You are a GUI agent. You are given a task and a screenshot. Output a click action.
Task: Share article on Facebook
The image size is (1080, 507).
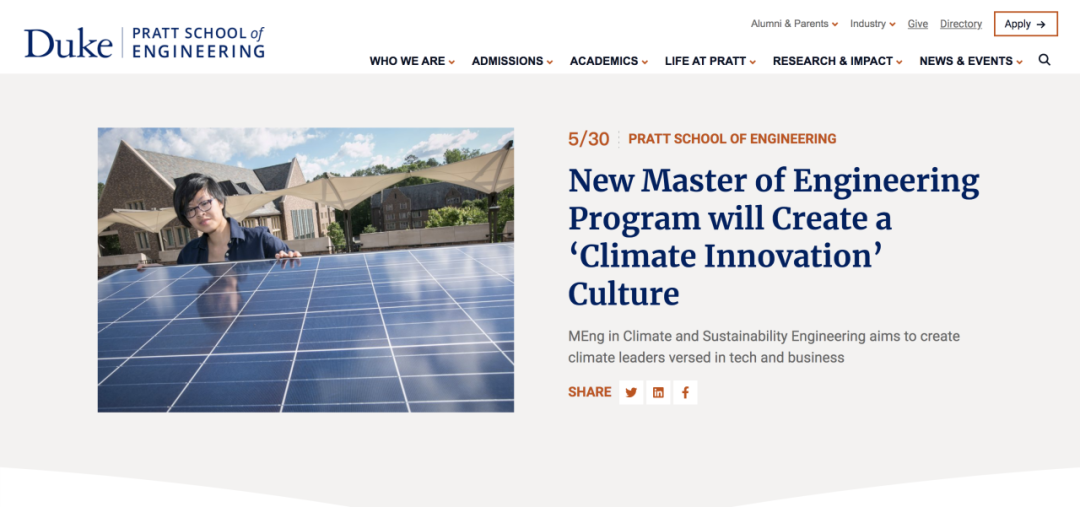pos(685,392)
